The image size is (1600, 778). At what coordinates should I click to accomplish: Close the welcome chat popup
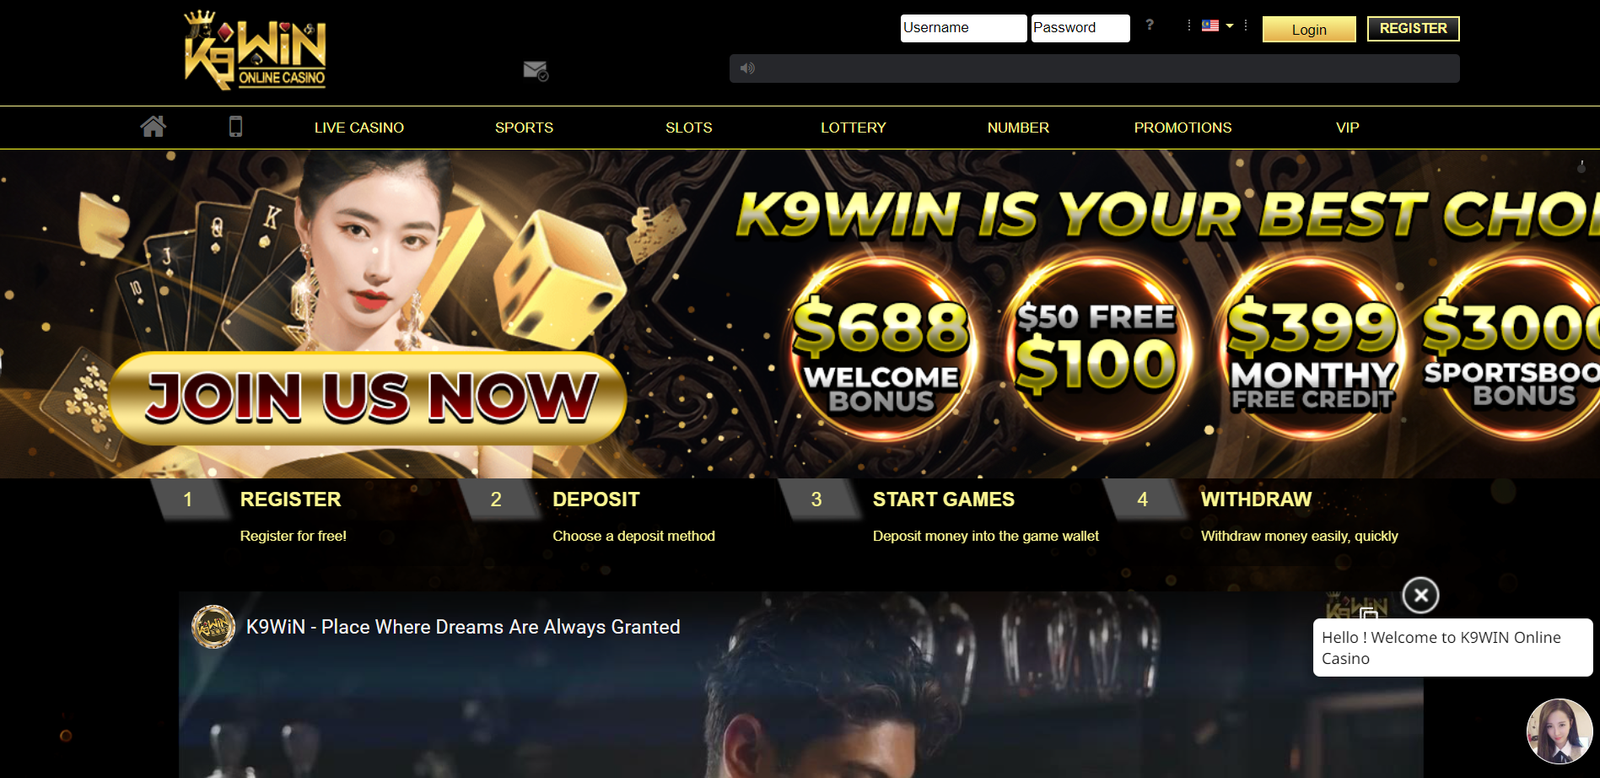[x=1420, y=595]
